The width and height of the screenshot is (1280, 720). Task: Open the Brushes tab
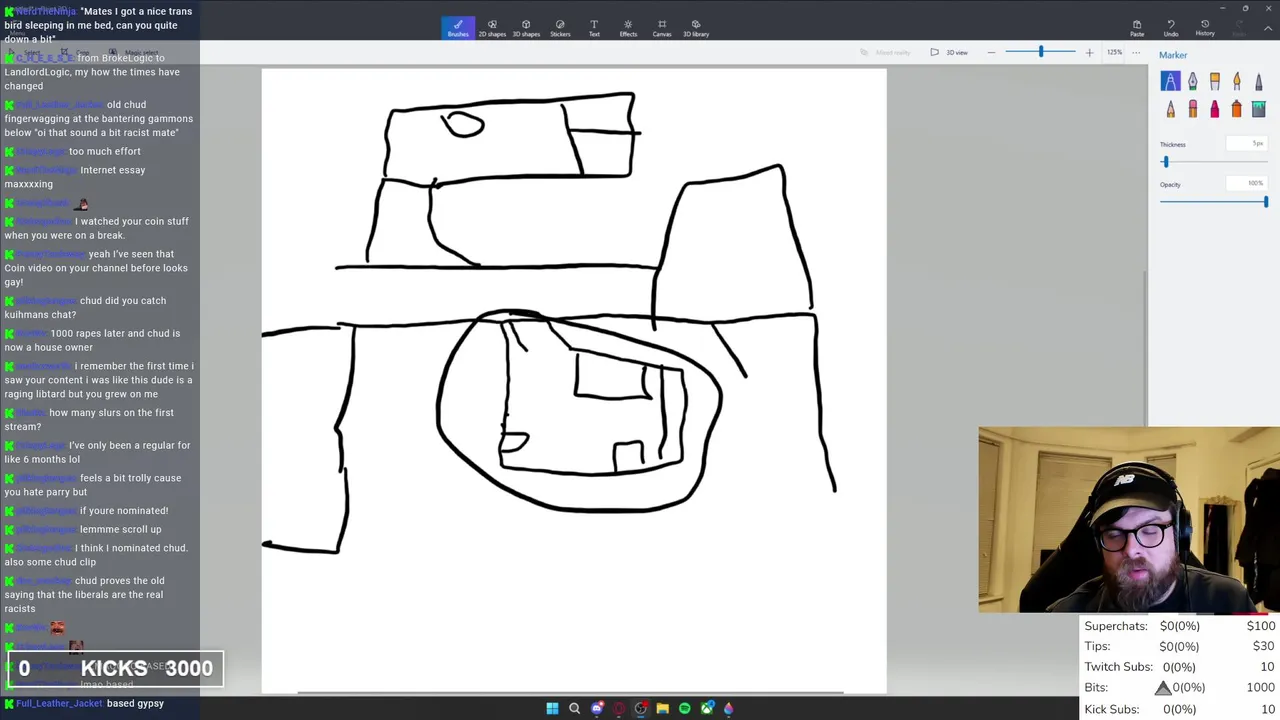[458, 28]
